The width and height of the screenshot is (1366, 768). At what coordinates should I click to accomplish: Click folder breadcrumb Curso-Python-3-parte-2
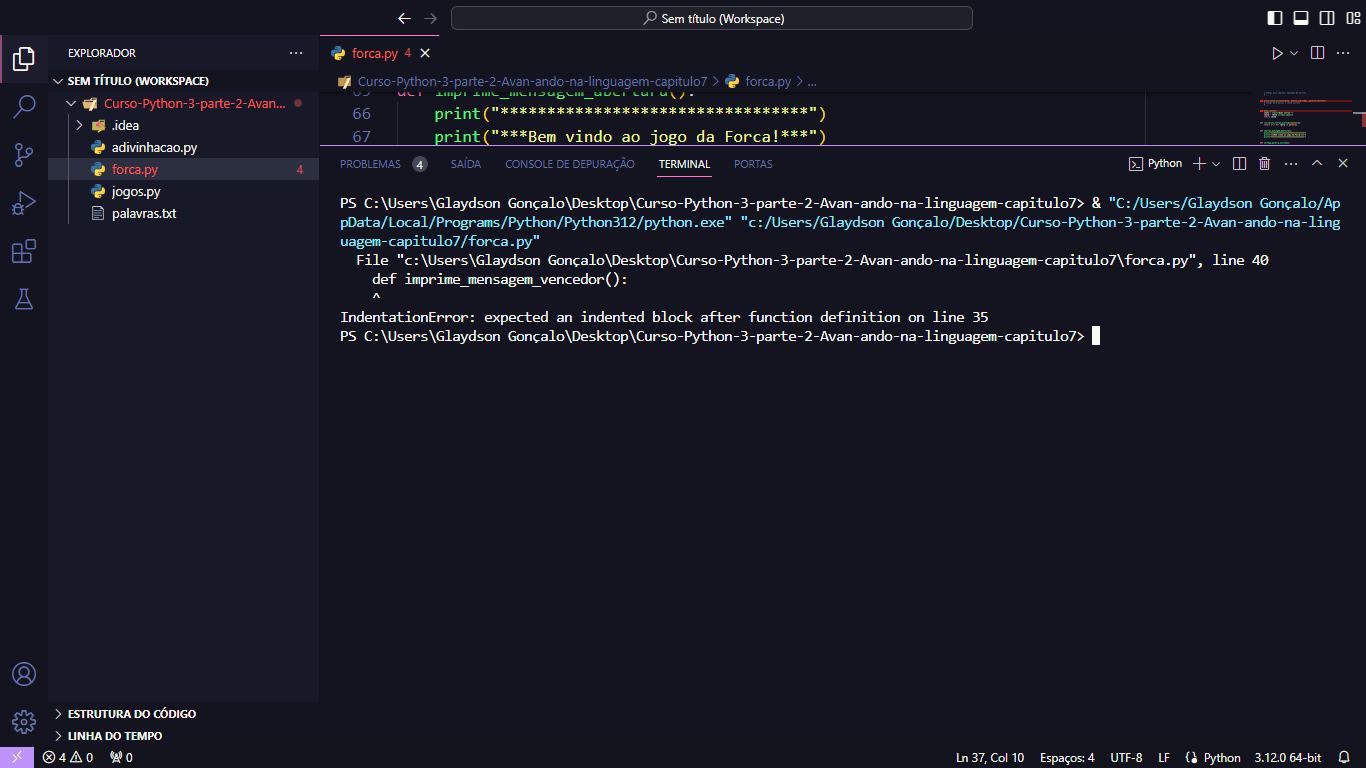click(x=532, y=81)
